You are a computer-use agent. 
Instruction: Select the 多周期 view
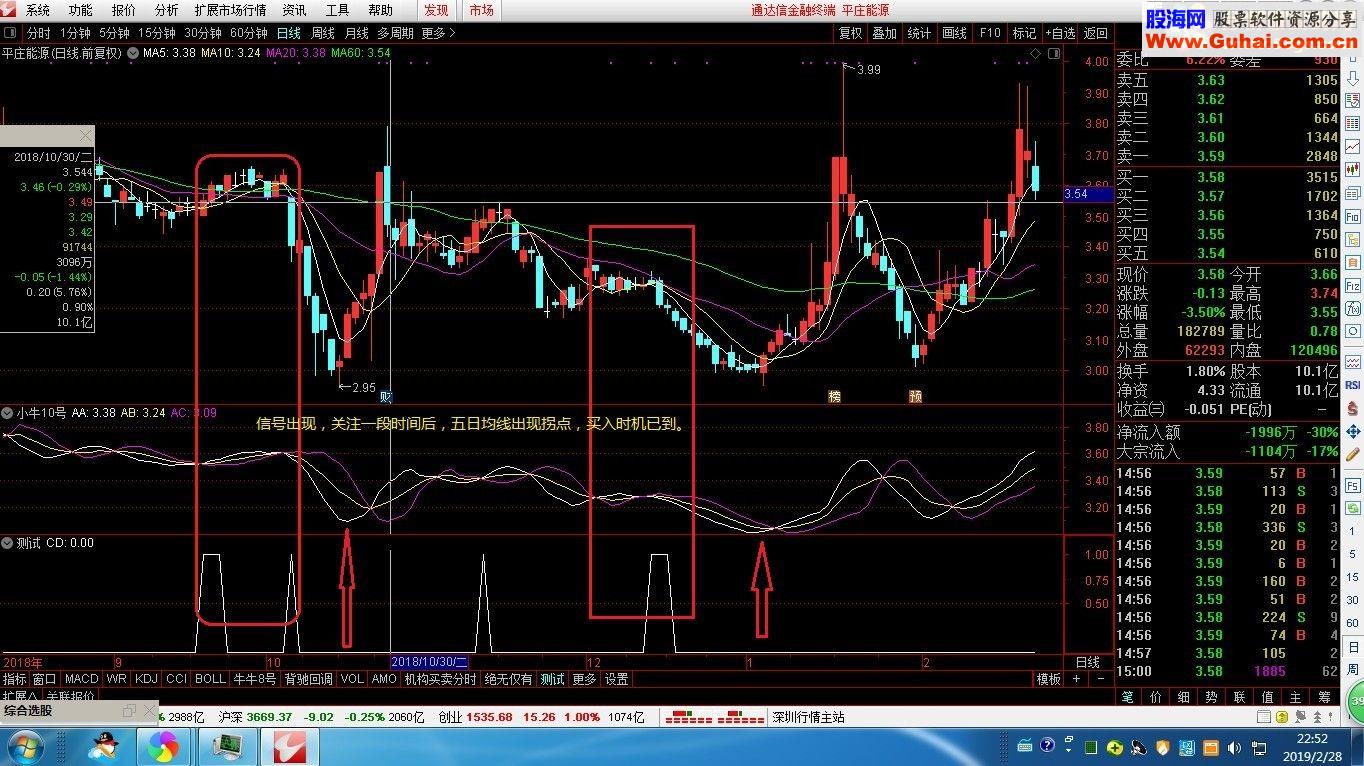pos(396,33)
